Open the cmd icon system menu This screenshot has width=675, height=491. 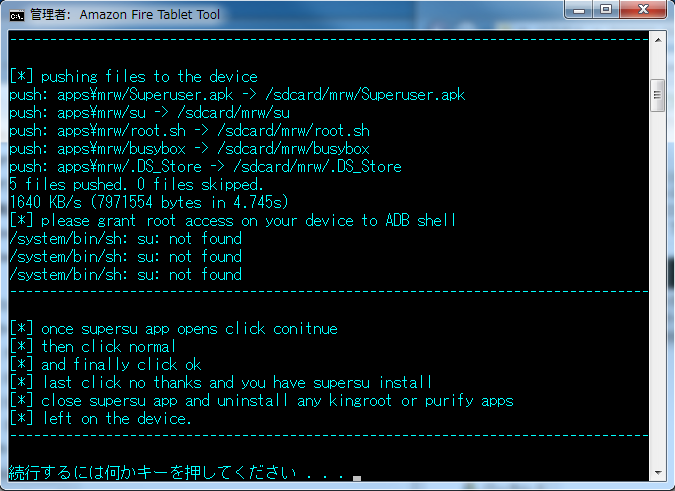pos(16,15)
